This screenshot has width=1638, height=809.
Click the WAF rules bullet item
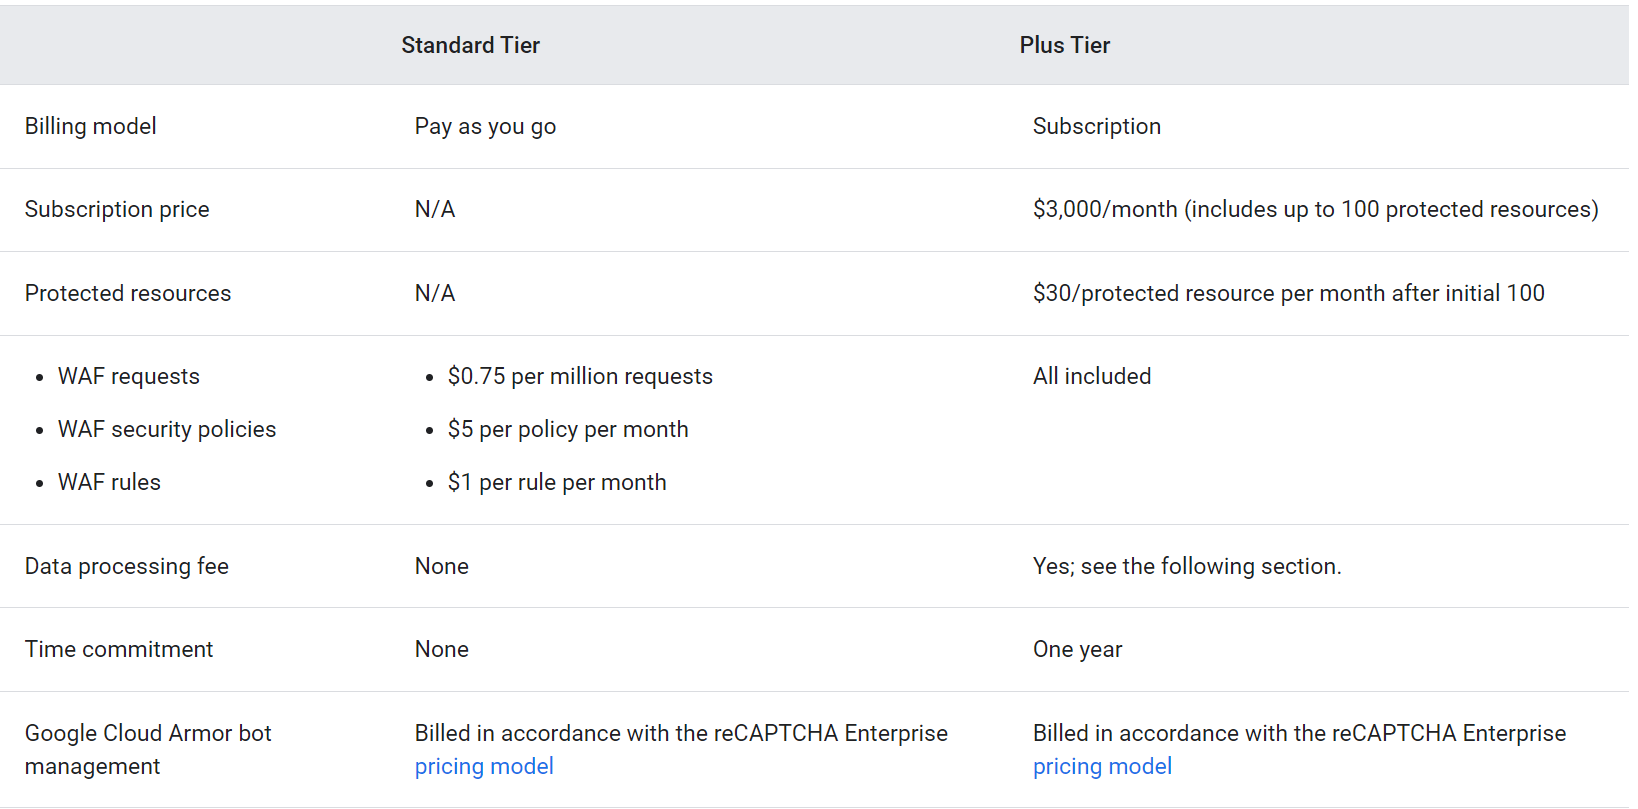[x=109, y=483]
